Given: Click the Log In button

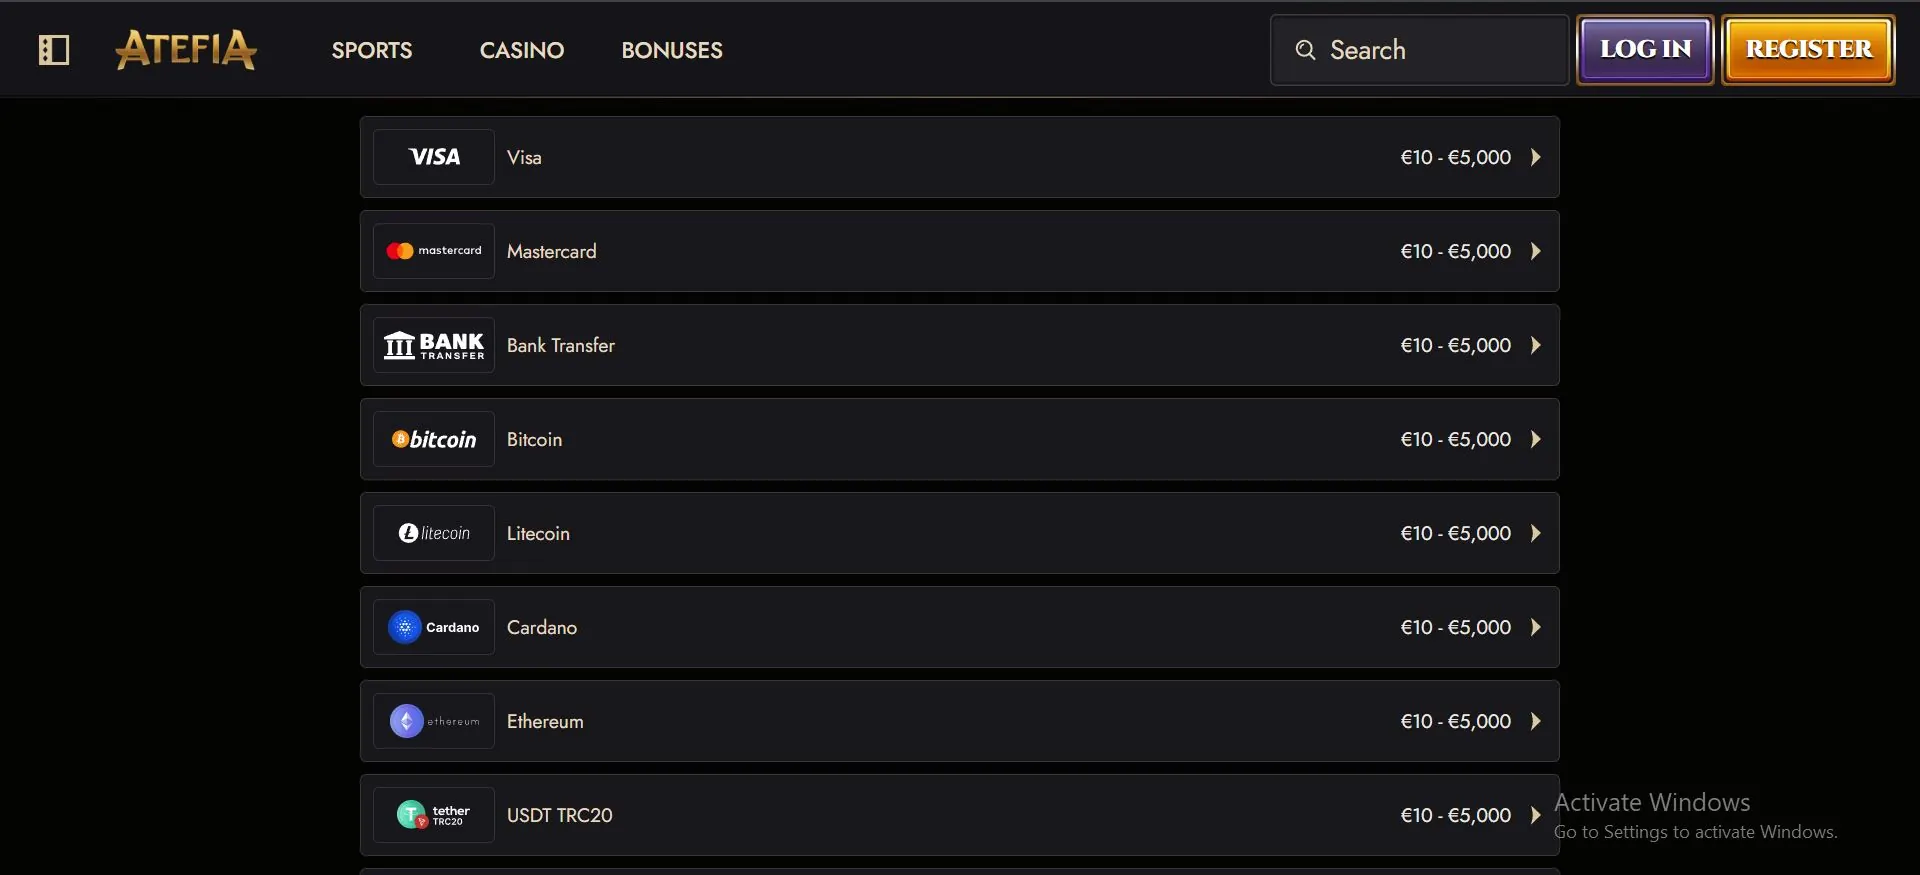Looking at the screenshot, I should click(1646, 49).
